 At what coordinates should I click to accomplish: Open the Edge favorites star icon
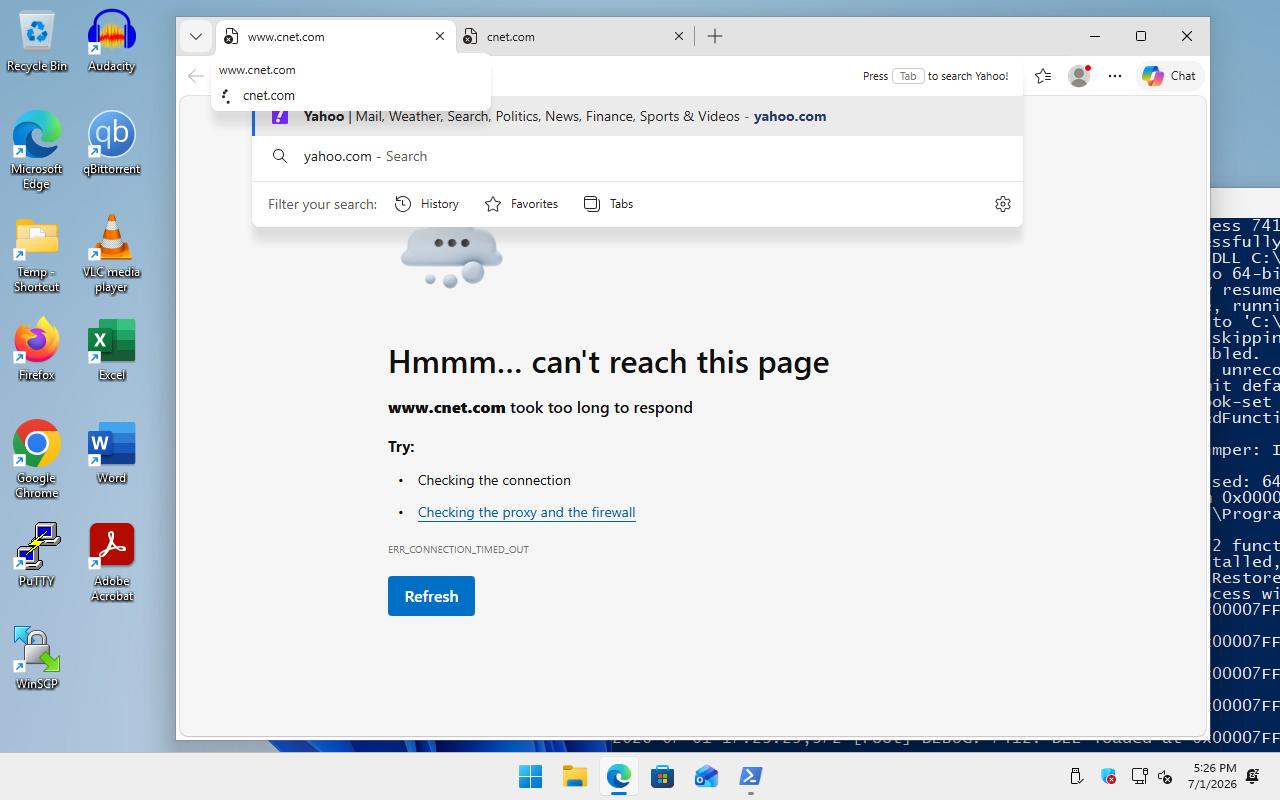1043,76
